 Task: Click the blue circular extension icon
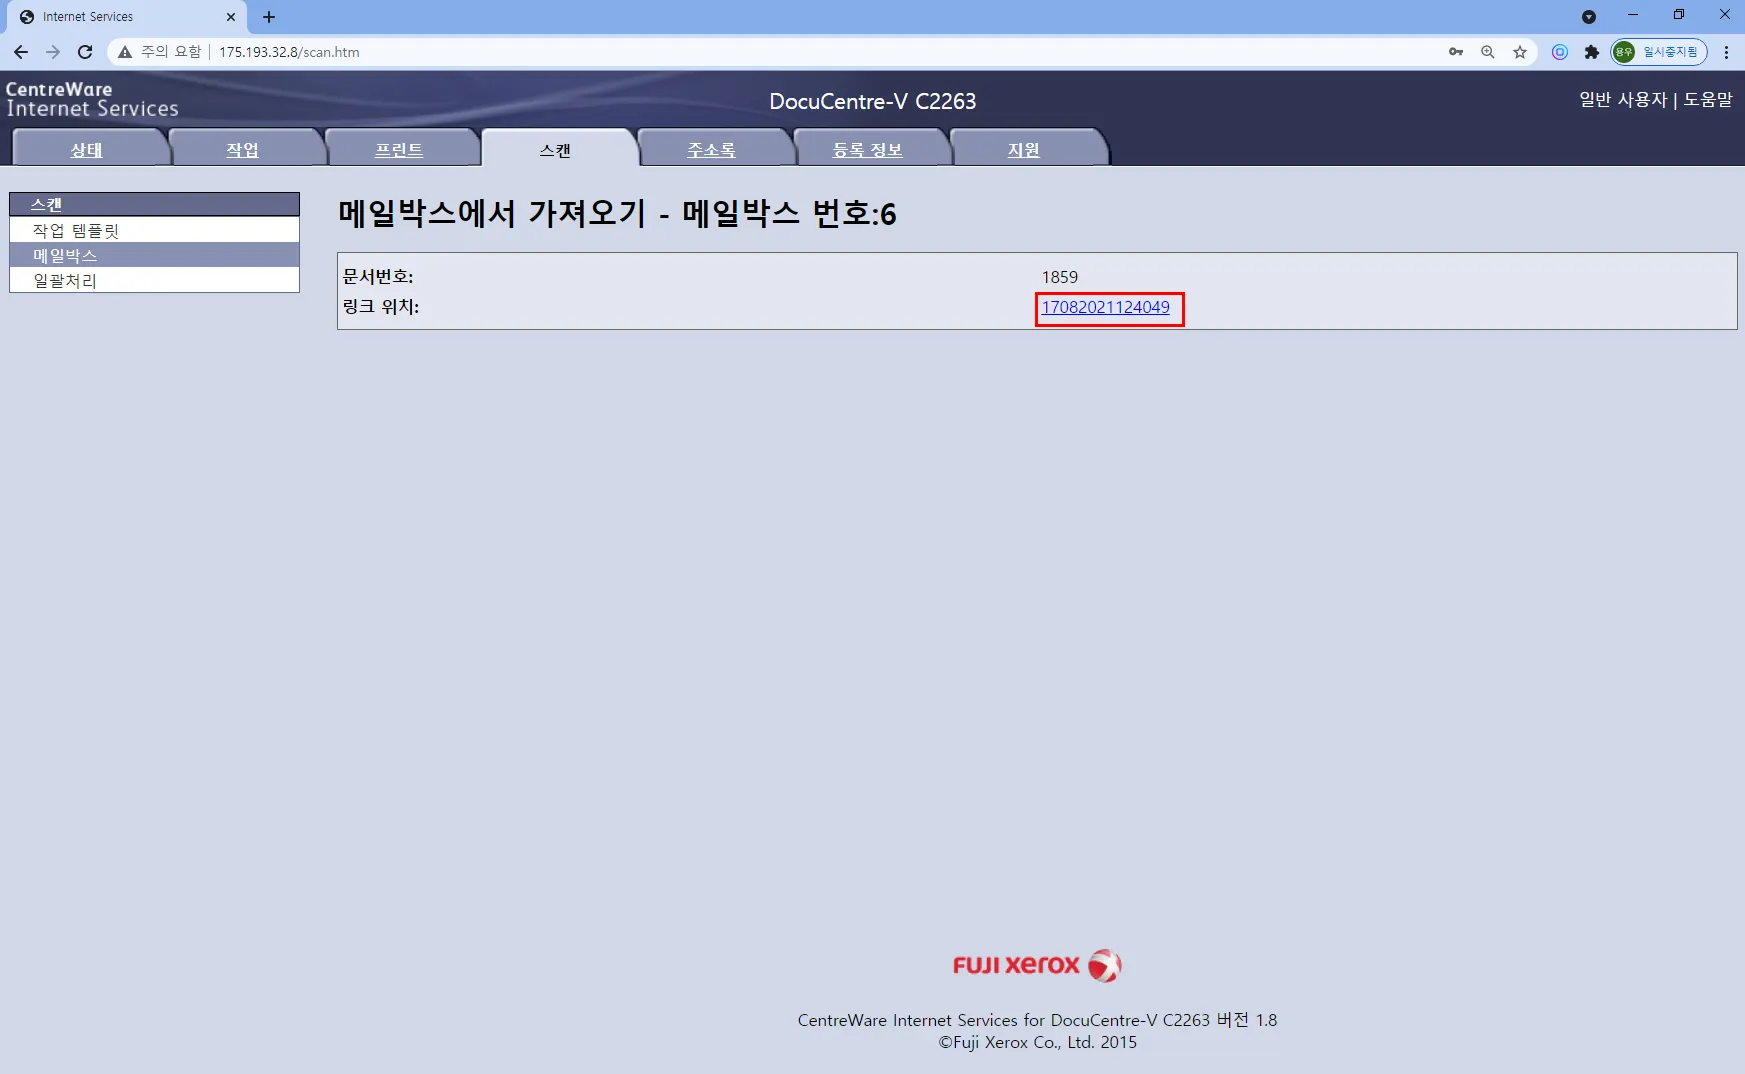[1560, 52]
